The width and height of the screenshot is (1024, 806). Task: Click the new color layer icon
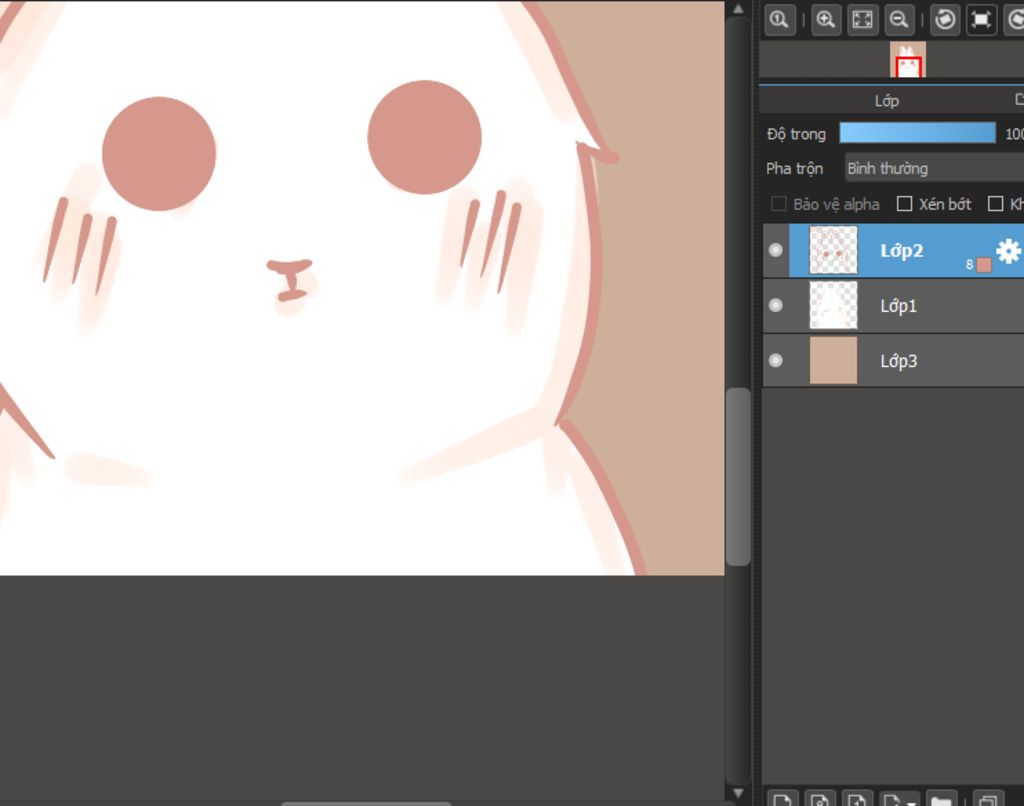pos(783,799)
